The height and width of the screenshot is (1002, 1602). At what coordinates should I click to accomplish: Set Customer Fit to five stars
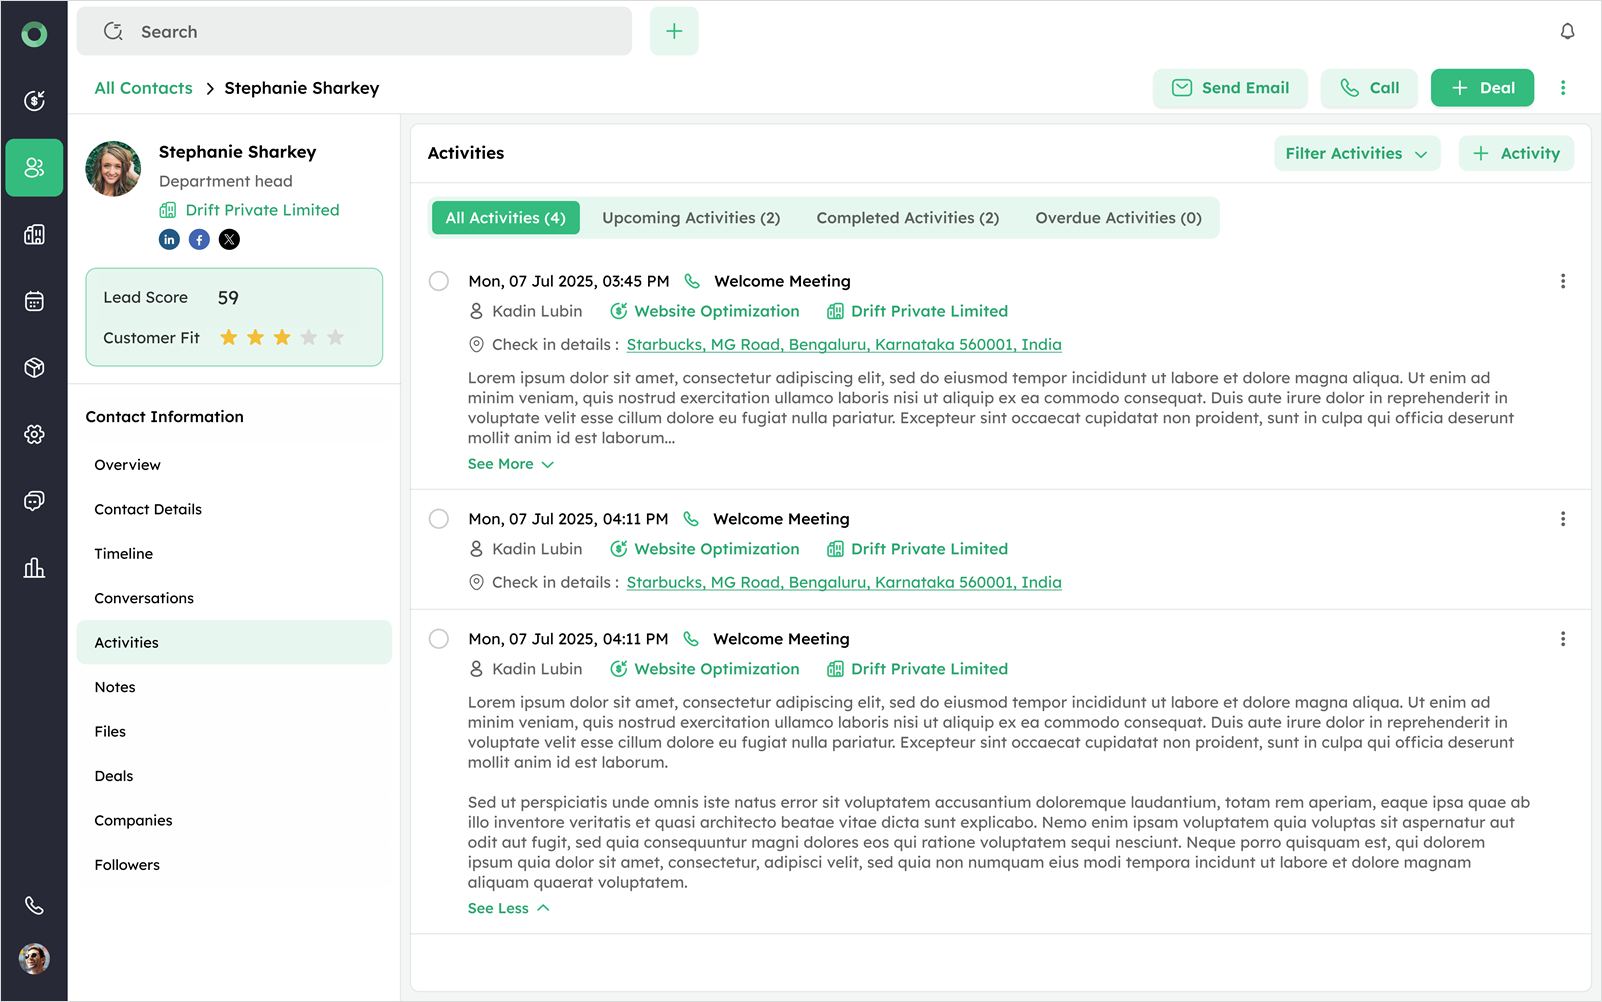(335, 338)
